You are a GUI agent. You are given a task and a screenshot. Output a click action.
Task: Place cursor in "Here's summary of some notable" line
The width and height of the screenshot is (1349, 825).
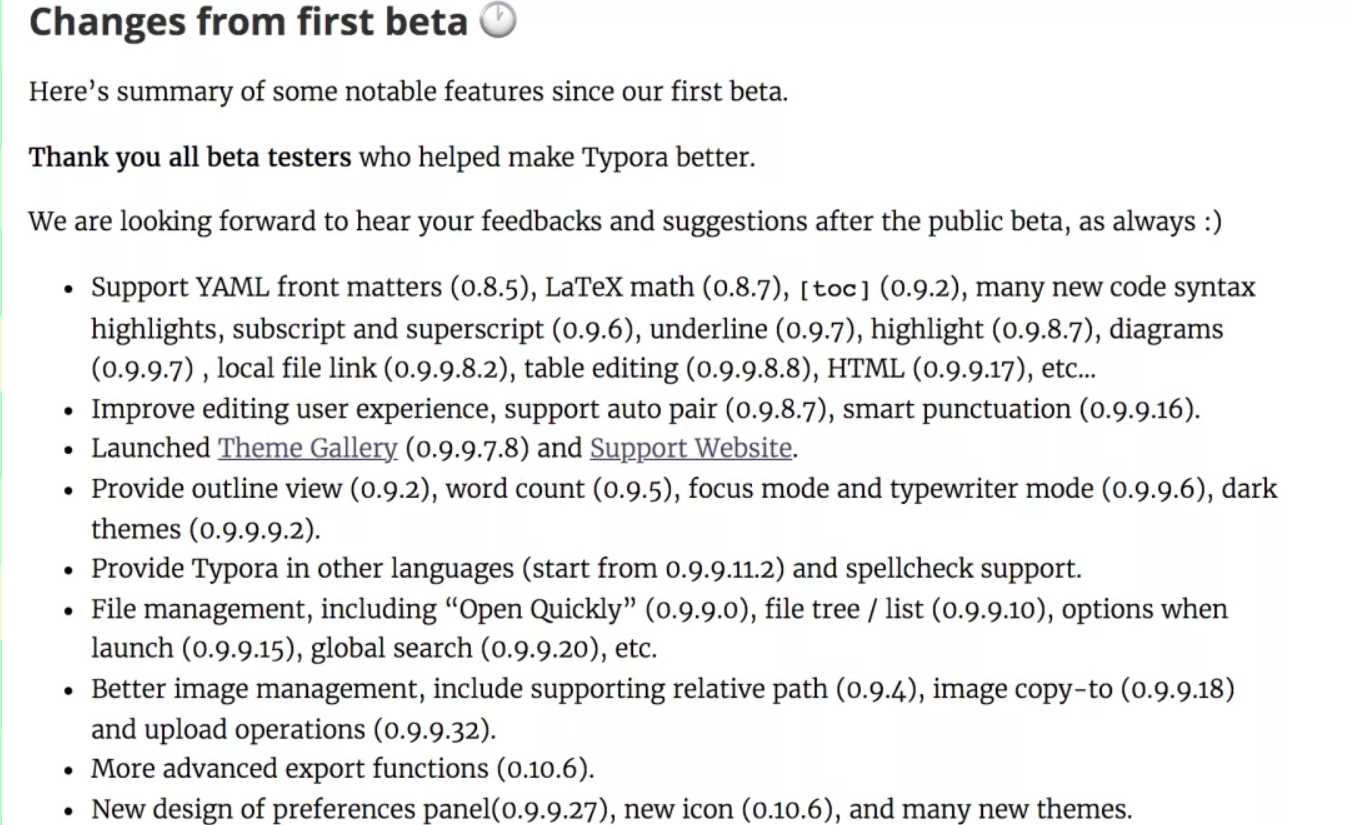pyautogui.click(x=408, y=92)
